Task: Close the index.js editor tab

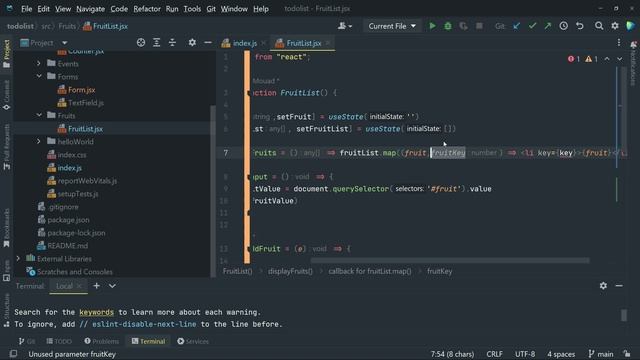Action: [264, 43]
